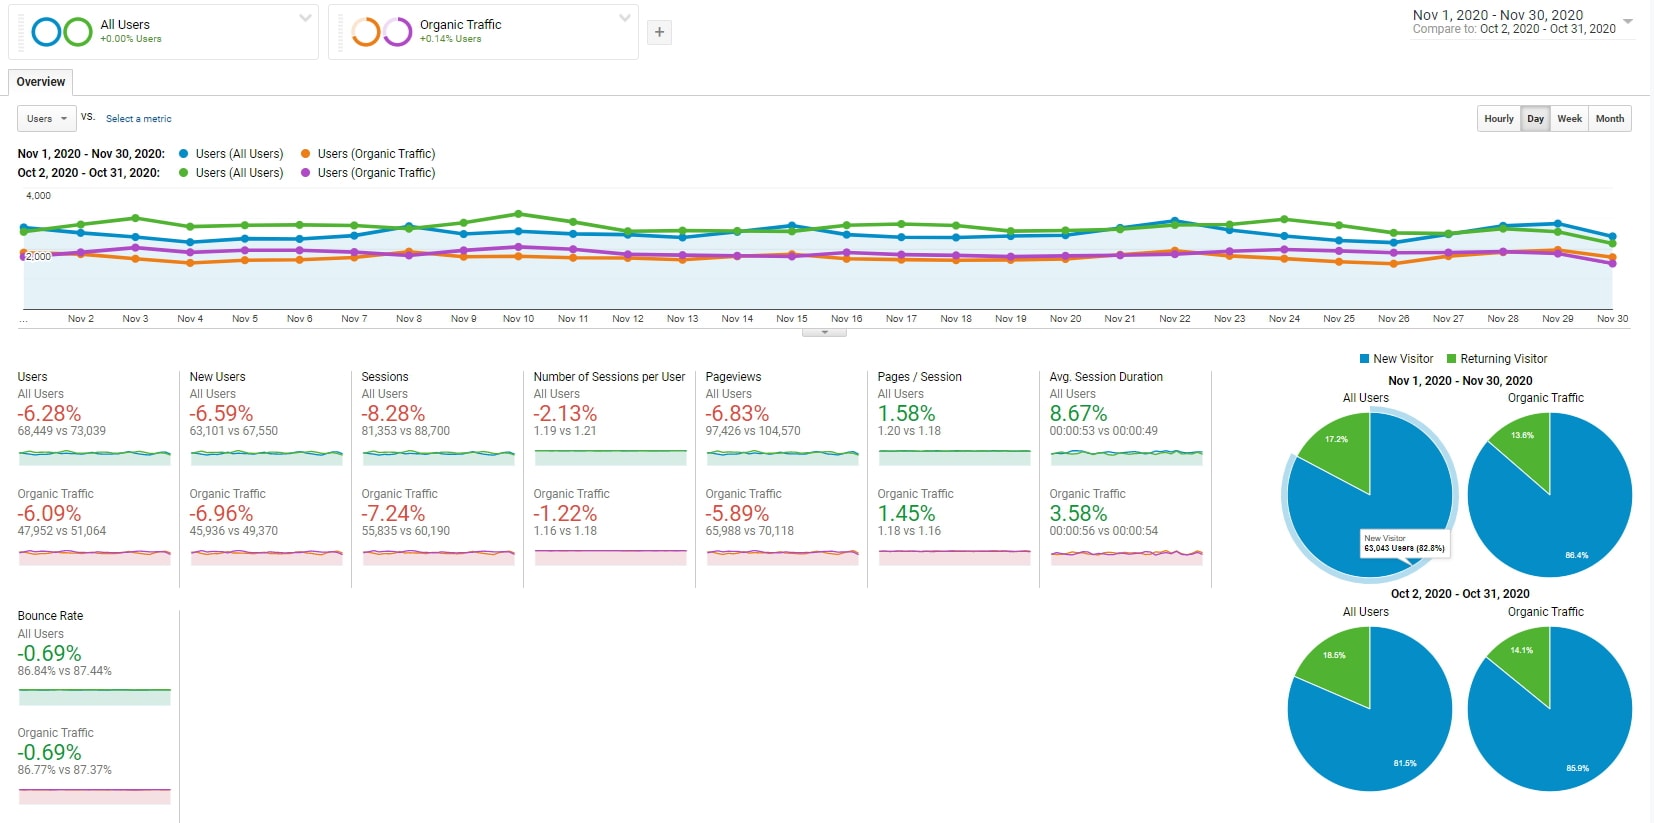Open the All Users segment dropdown arrow
1654x823 pixels.
[x=305, y=18]
